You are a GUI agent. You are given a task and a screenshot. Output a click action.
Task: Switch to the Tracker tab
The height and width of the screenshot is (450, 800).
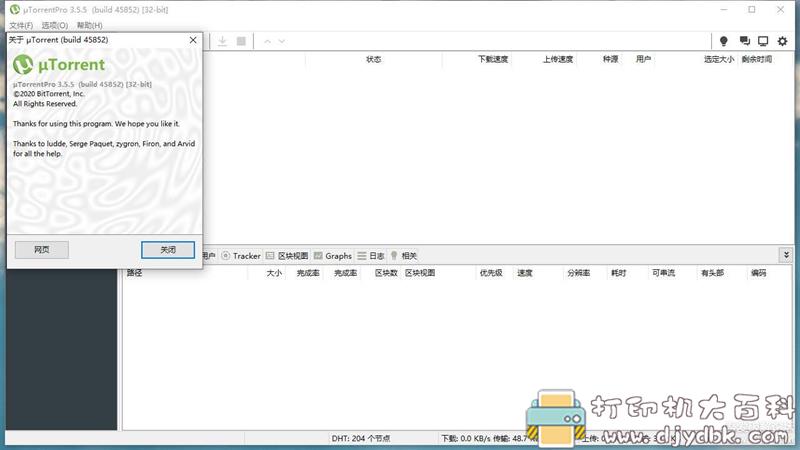click(x=241, y=256)
